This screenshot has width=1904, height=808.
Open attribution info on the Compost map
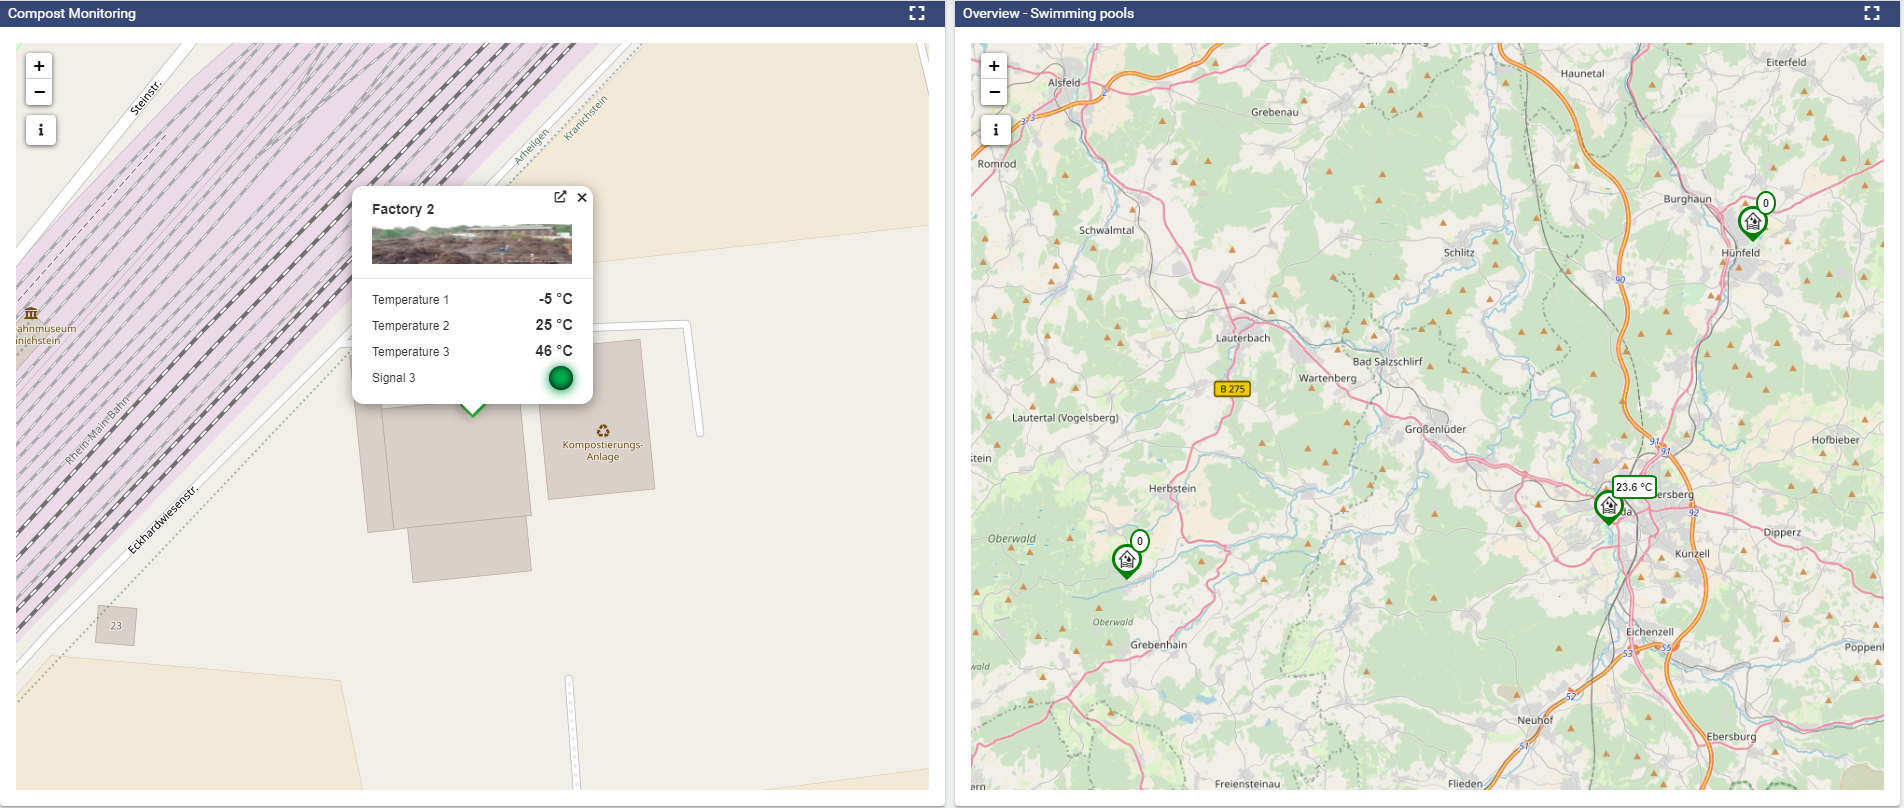[x=40, y=130]
